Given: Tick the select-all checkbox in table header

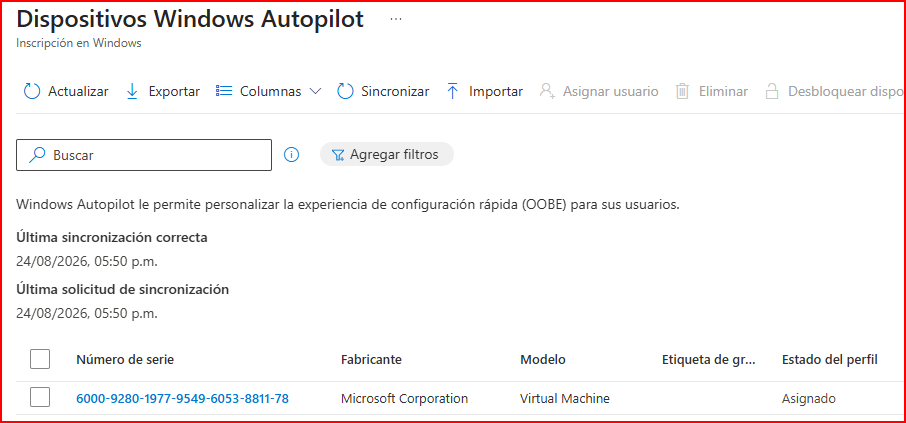Looking at the screenshot, I should click(x=40, y=359).
